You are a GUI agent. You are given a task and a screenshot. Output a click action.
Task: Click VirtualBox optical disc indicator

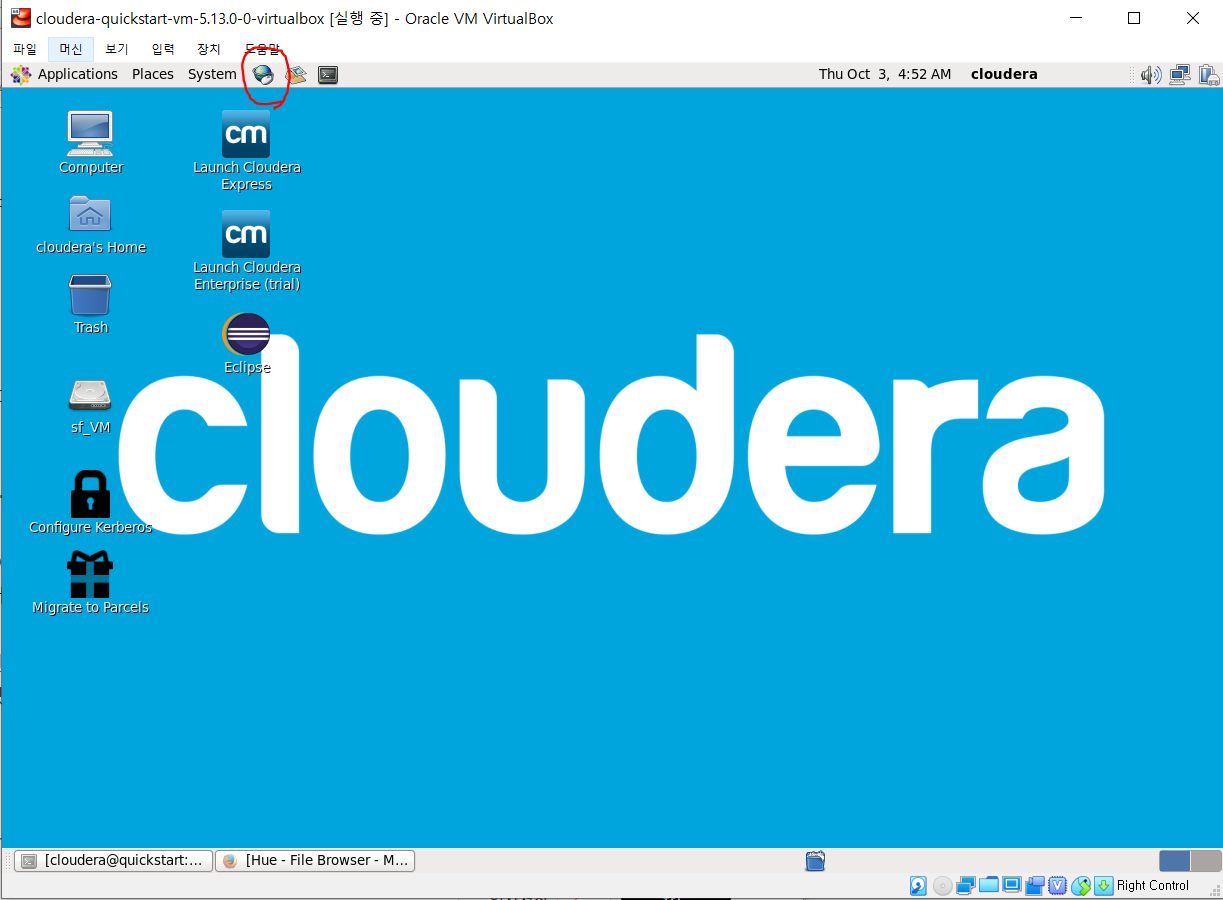942,885
